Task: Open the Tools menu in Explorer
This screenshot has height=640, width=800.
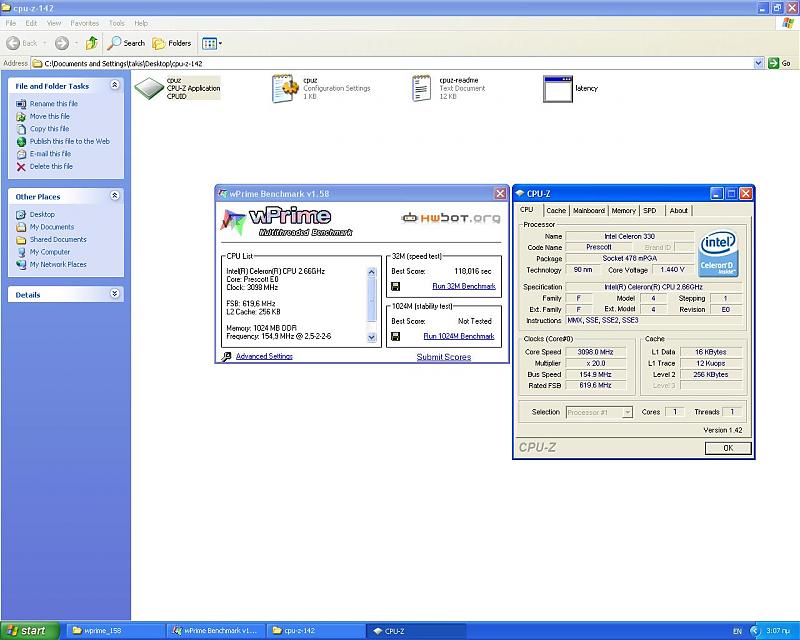Action: click(x=116, y=23)
